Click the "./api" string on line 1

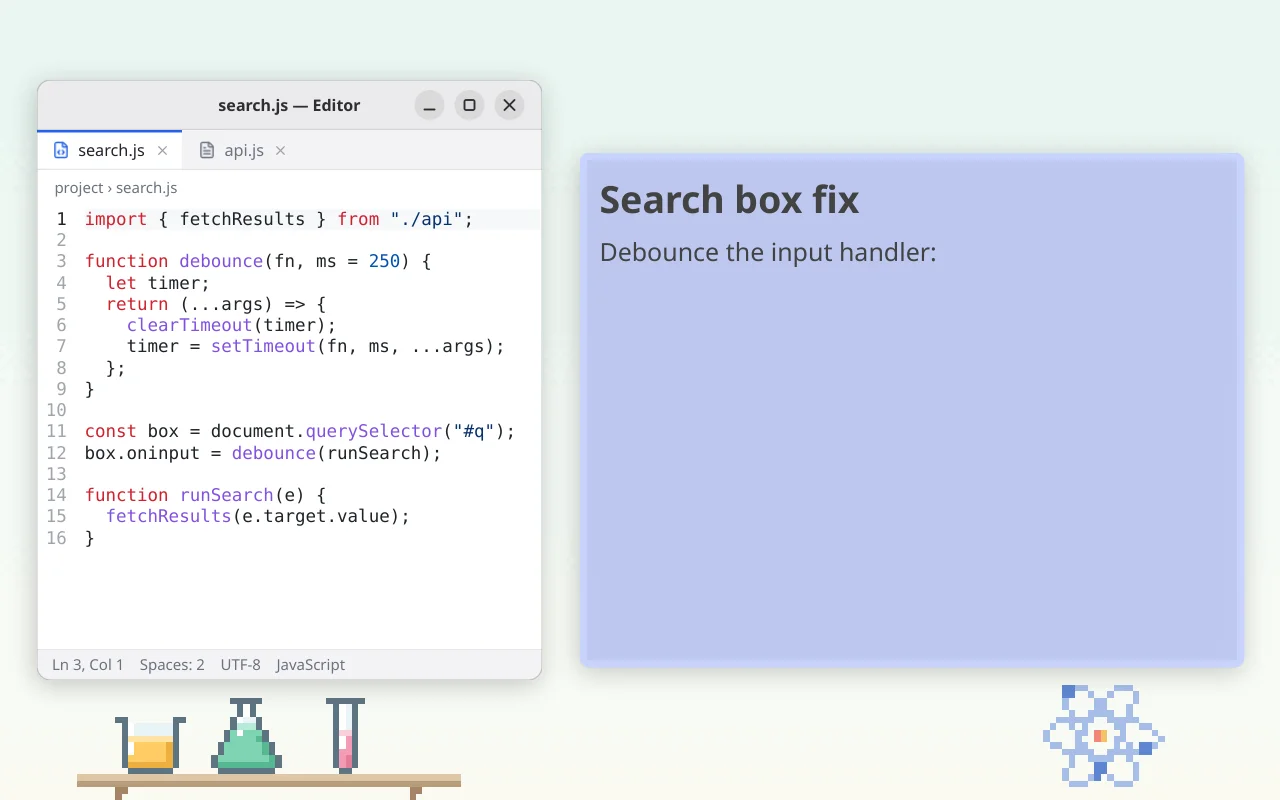pos(427,219)
